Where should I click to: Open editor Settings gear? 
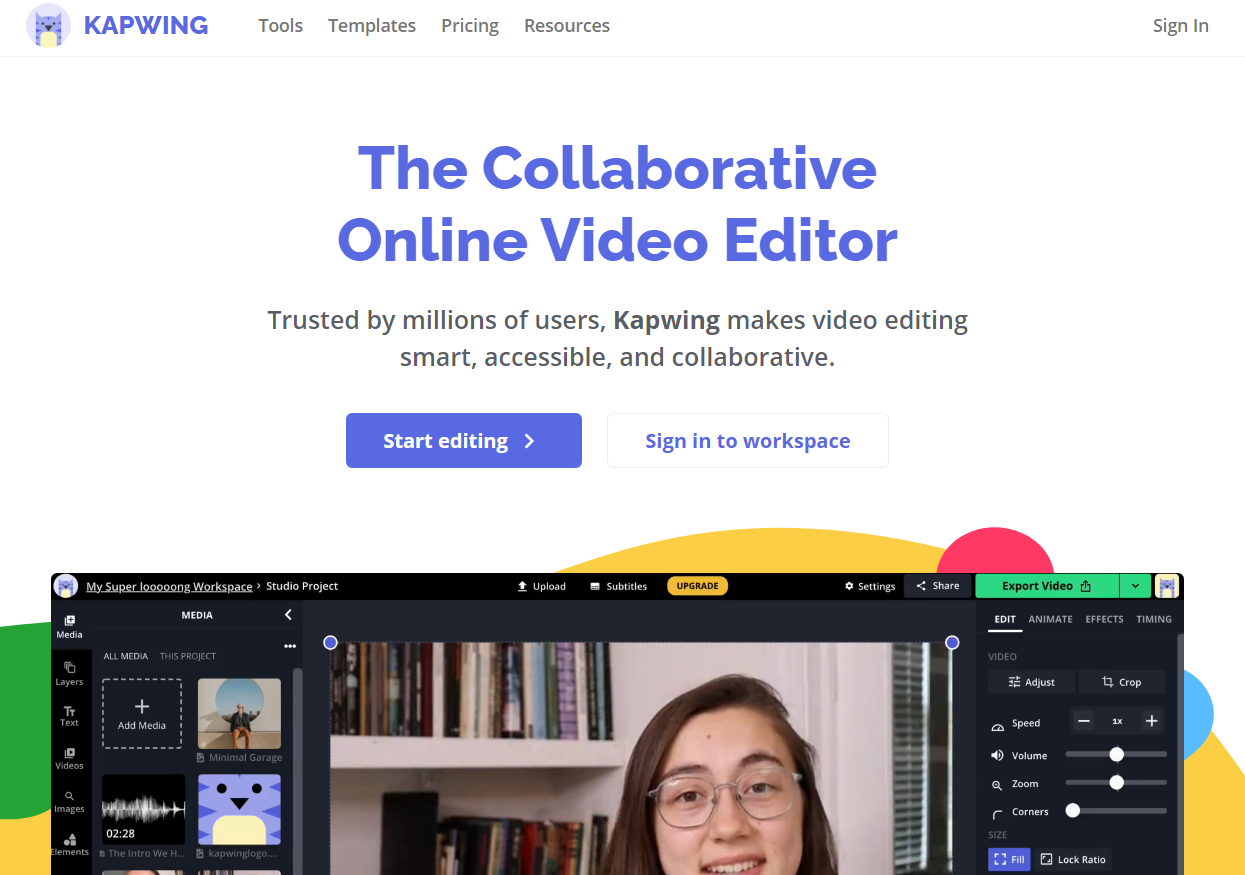pyautogui.click(x=870, y=586)
